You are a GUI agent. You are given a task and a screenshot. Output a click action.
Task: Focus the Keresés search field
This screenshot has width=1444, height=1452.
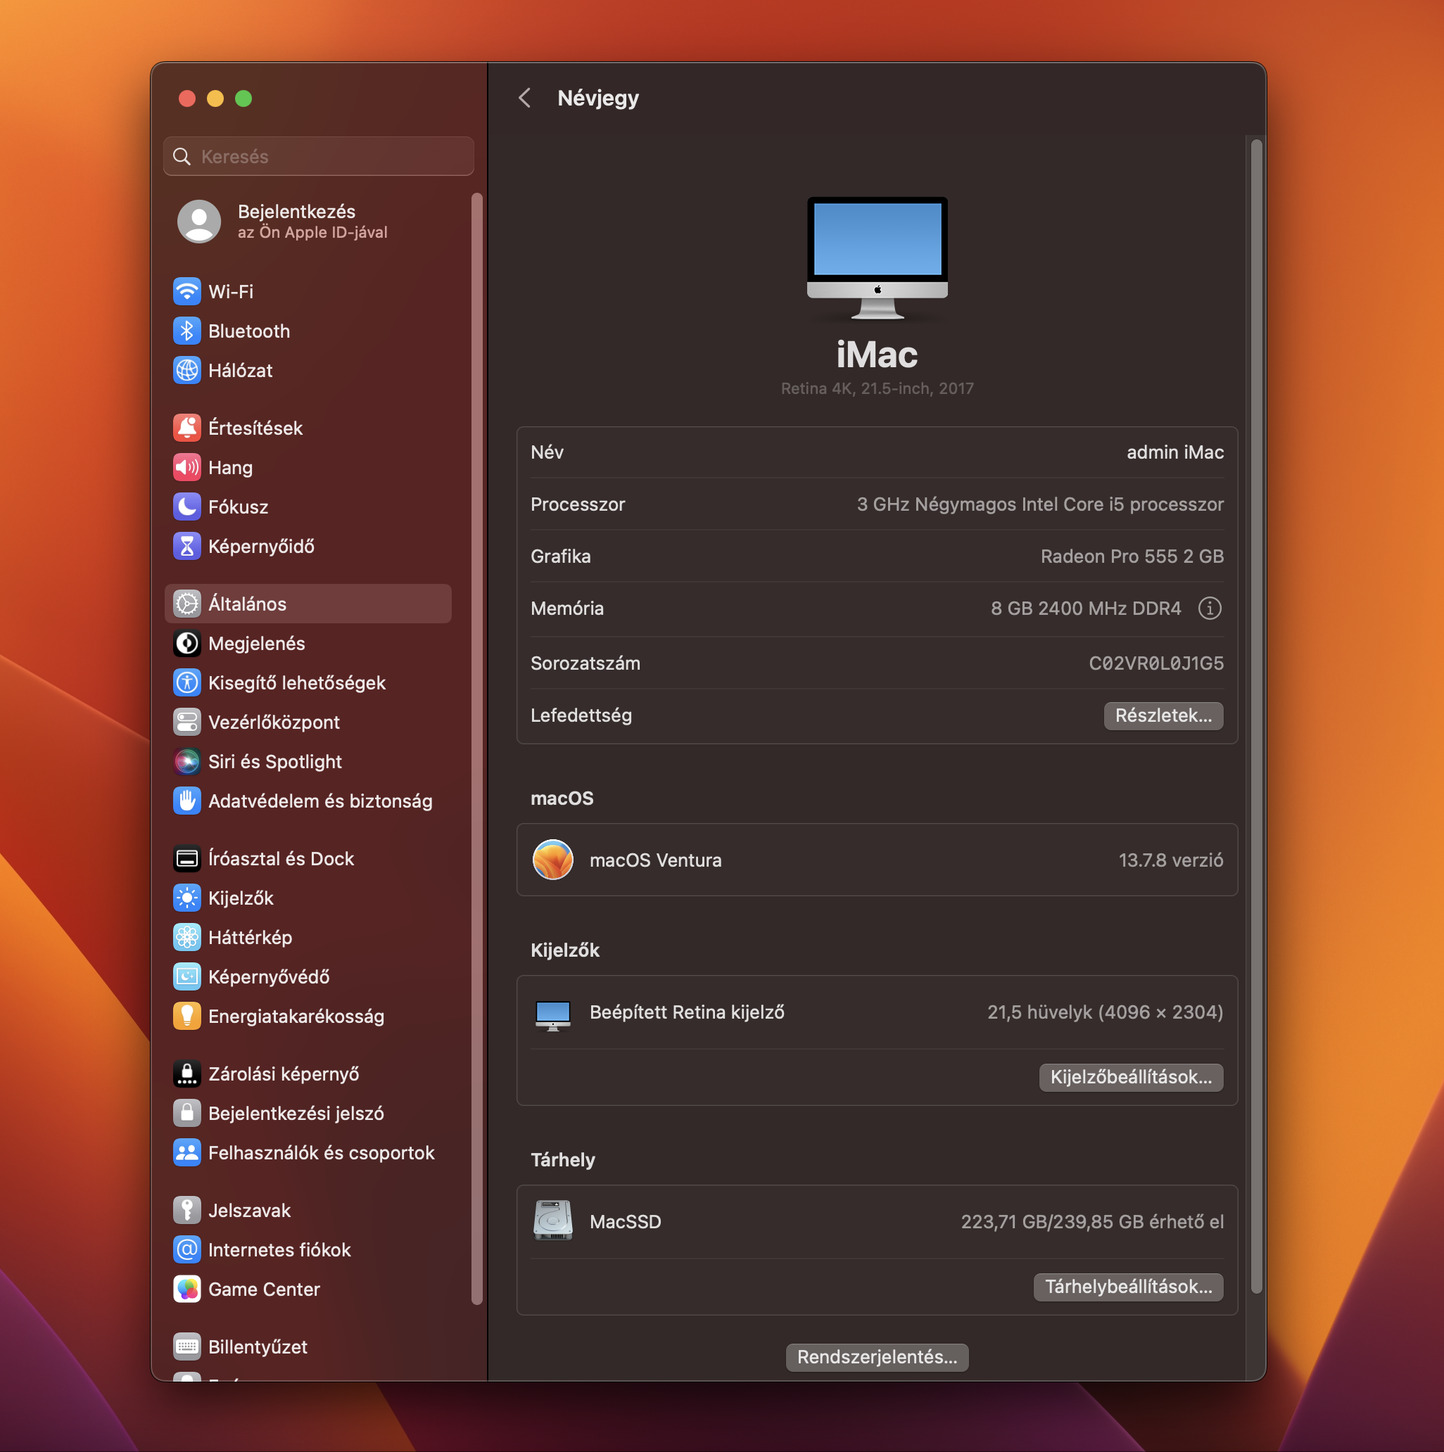pyautogui.click(x=319, y=156)
